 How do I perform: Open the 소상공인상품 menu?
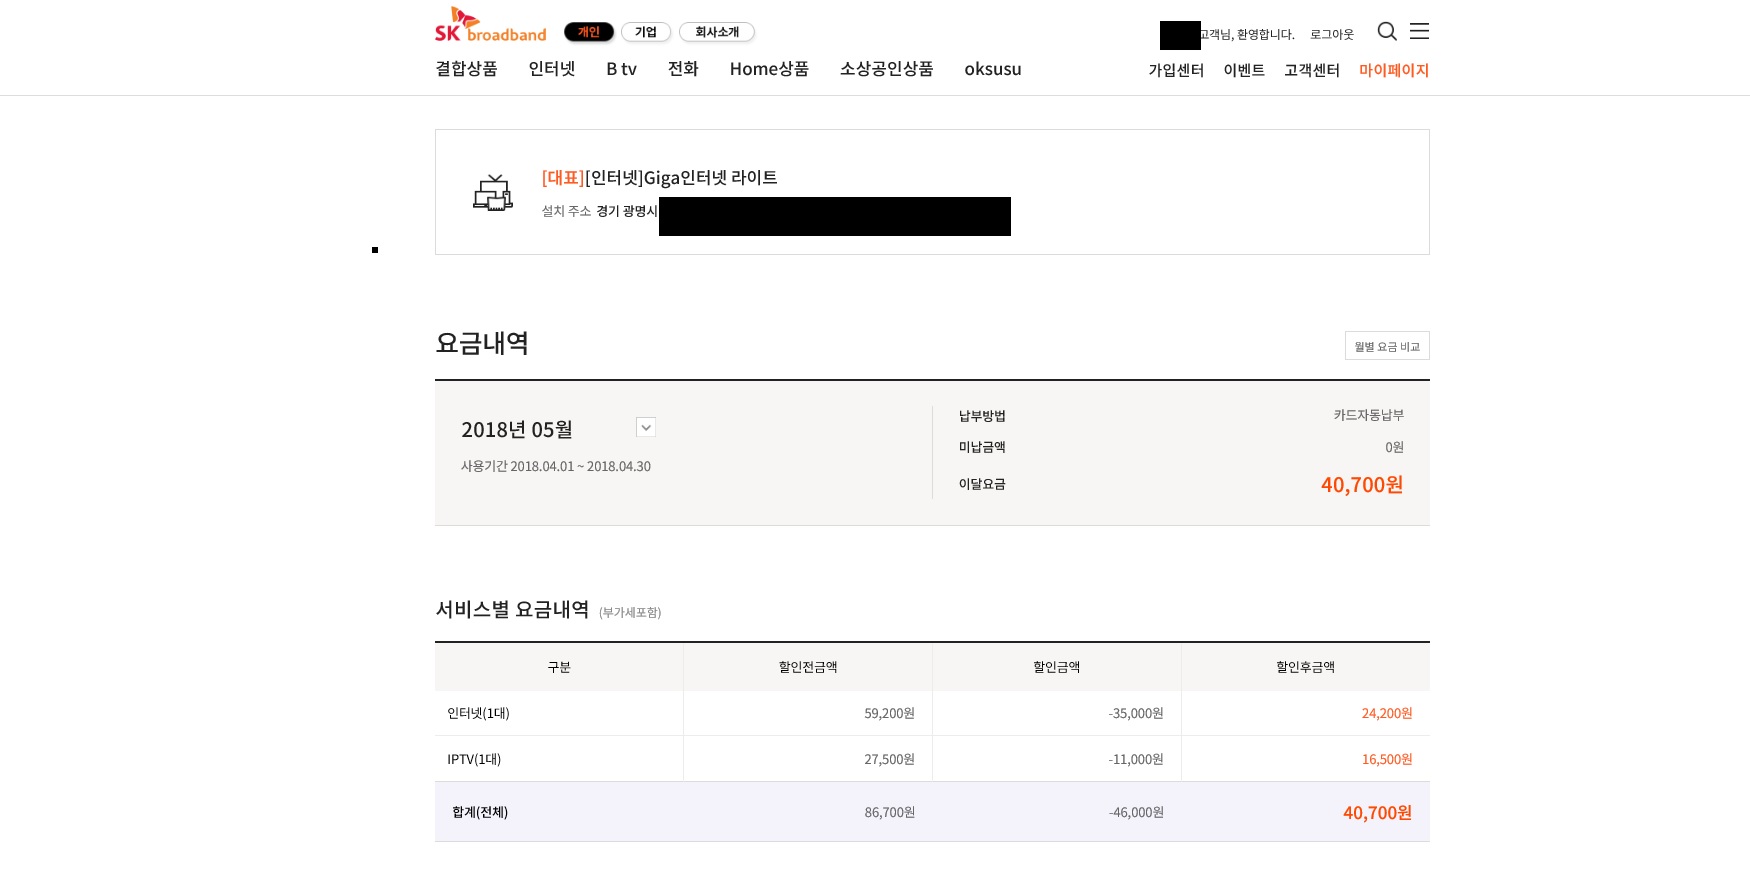point(886,69)
